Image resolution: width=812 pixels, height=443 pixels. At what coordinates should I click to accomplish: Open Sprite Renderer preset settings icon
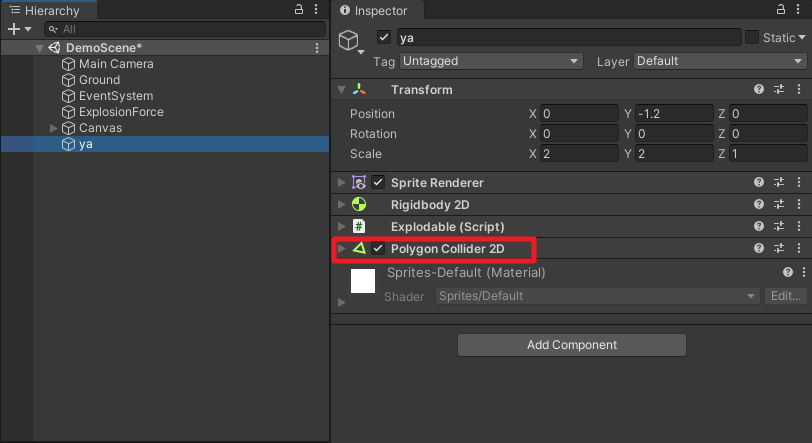pos(778,183)
